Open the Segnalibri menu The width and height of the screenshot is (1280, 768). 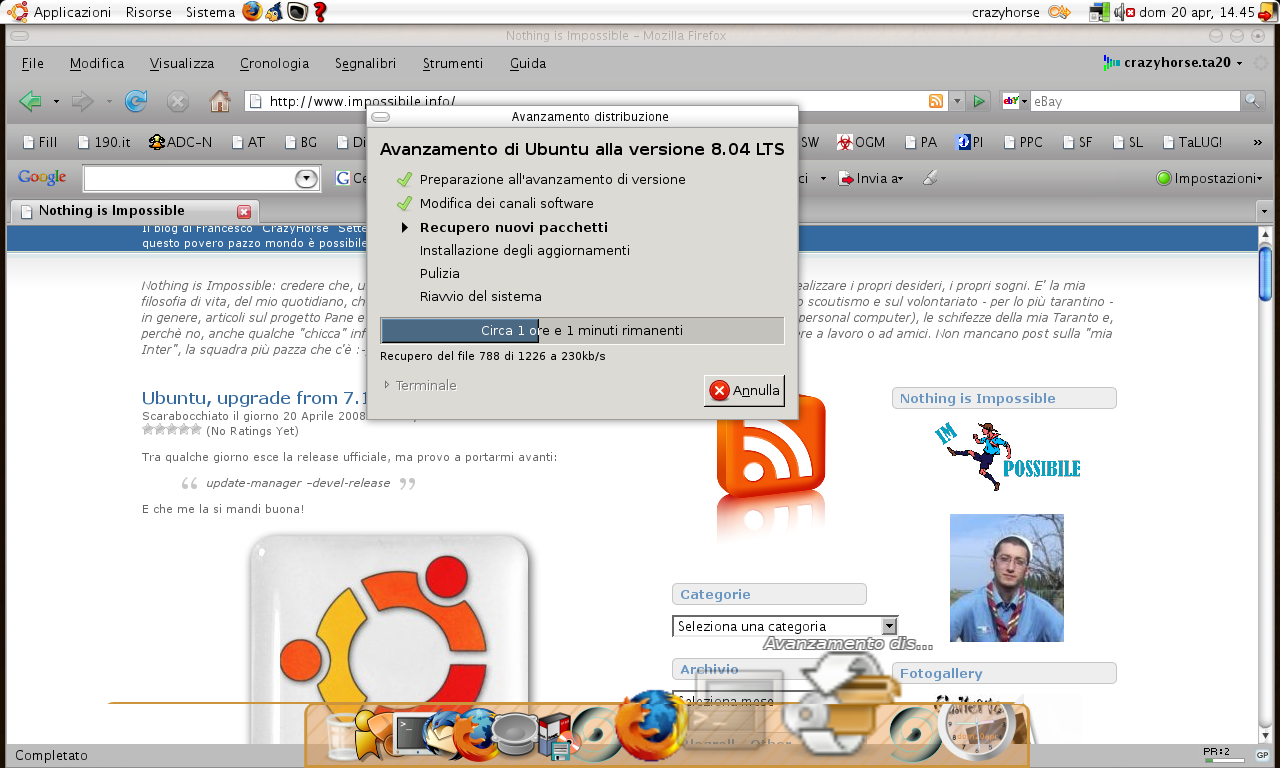[x=365, y=63]
